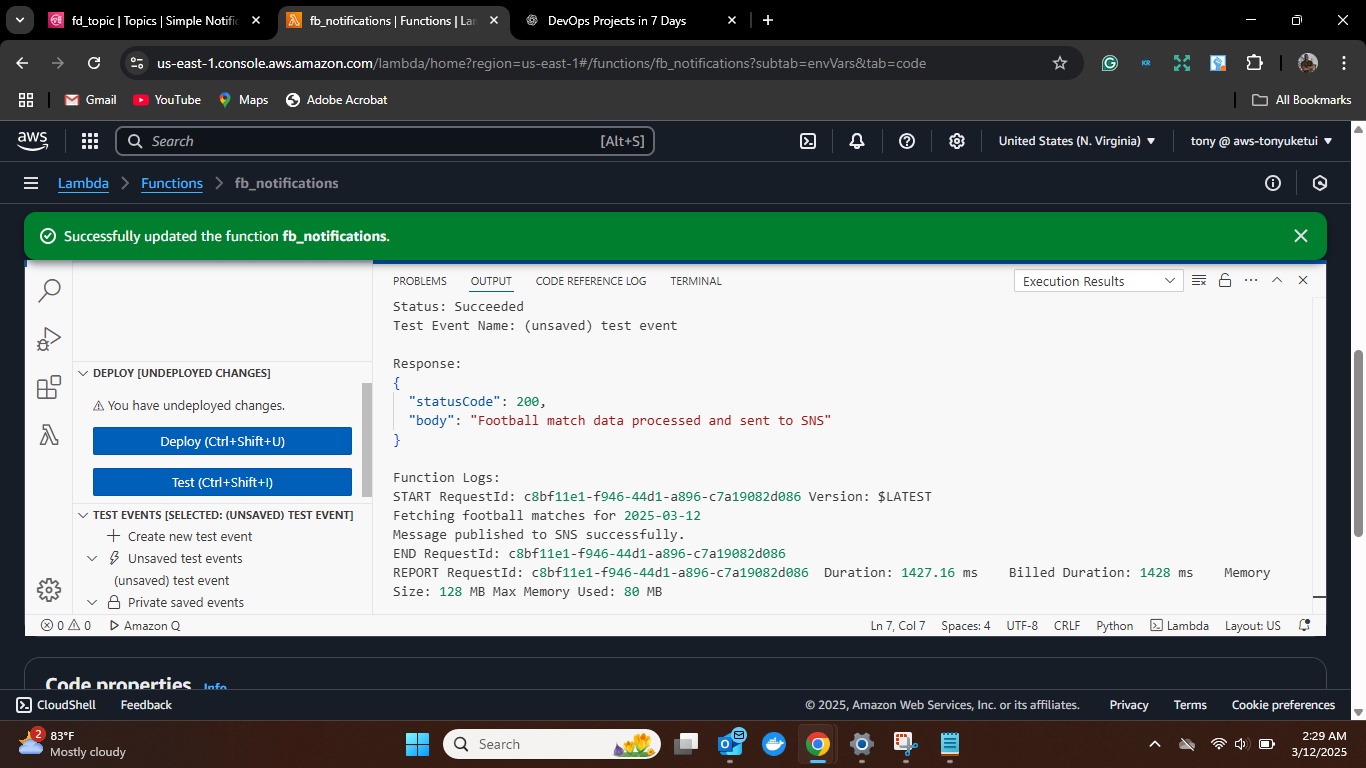Open output panel more actions ellipsis
The image size is (1366, 768).
1251,281
